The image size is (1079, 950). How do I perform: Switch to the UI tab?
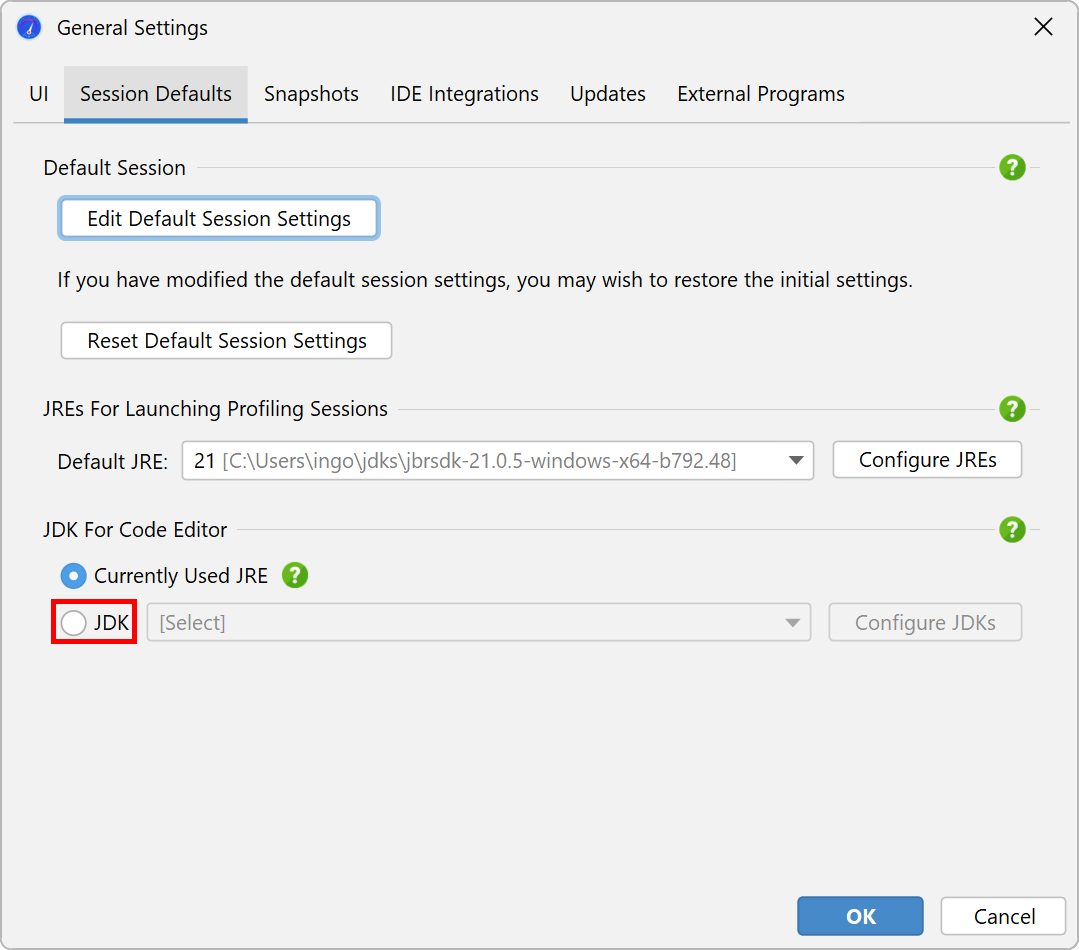click(39, 94)
